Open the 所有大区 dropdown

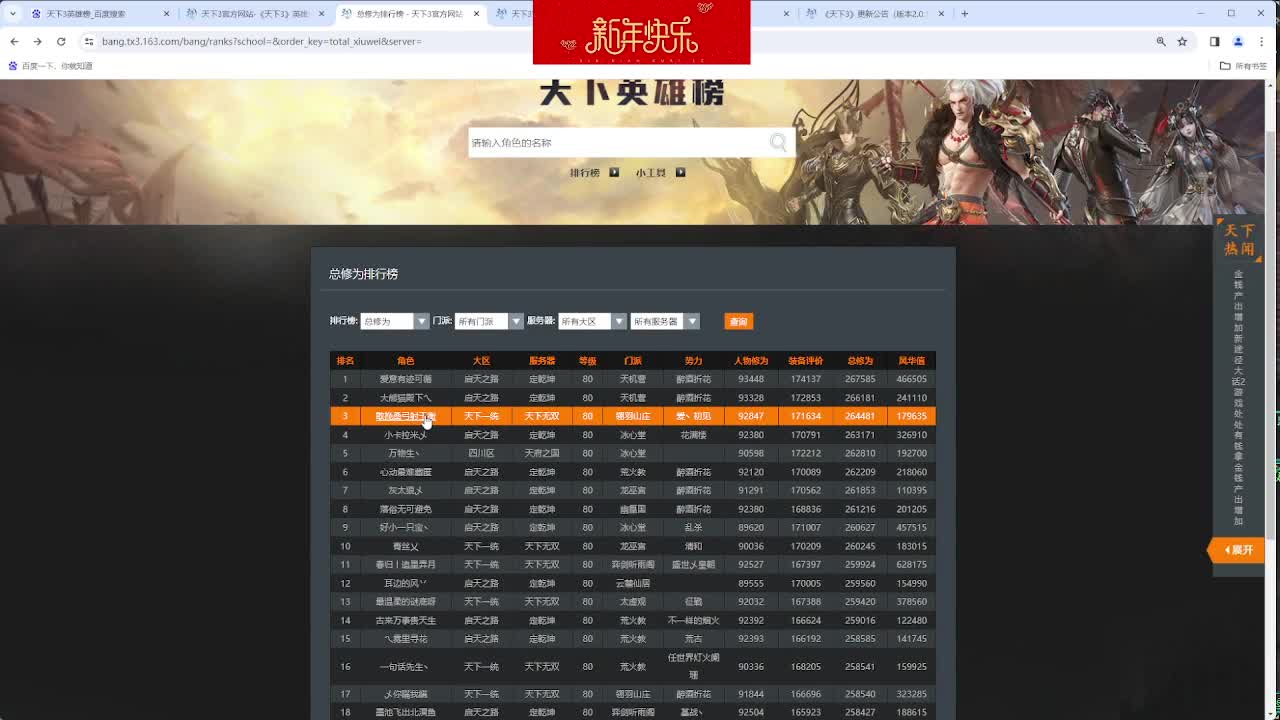click(x=592, y=321)
